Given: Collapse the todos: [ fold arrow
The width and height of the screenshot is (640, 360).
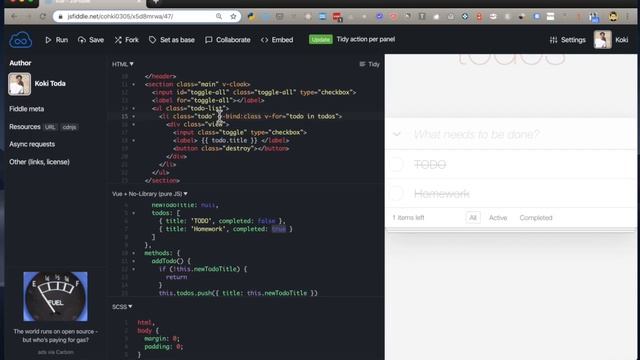Looking at the screenshot, I should (x=134, y=213).
